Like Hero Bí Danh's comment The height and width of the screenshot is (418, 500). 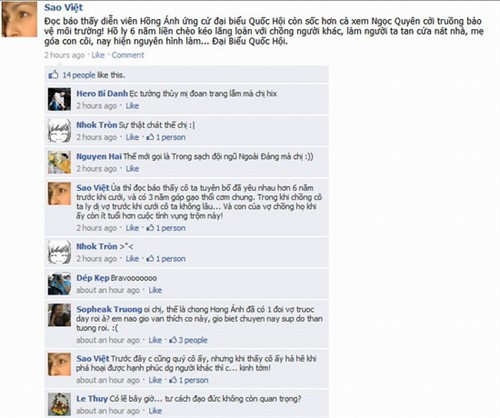(x=132, y=106)
